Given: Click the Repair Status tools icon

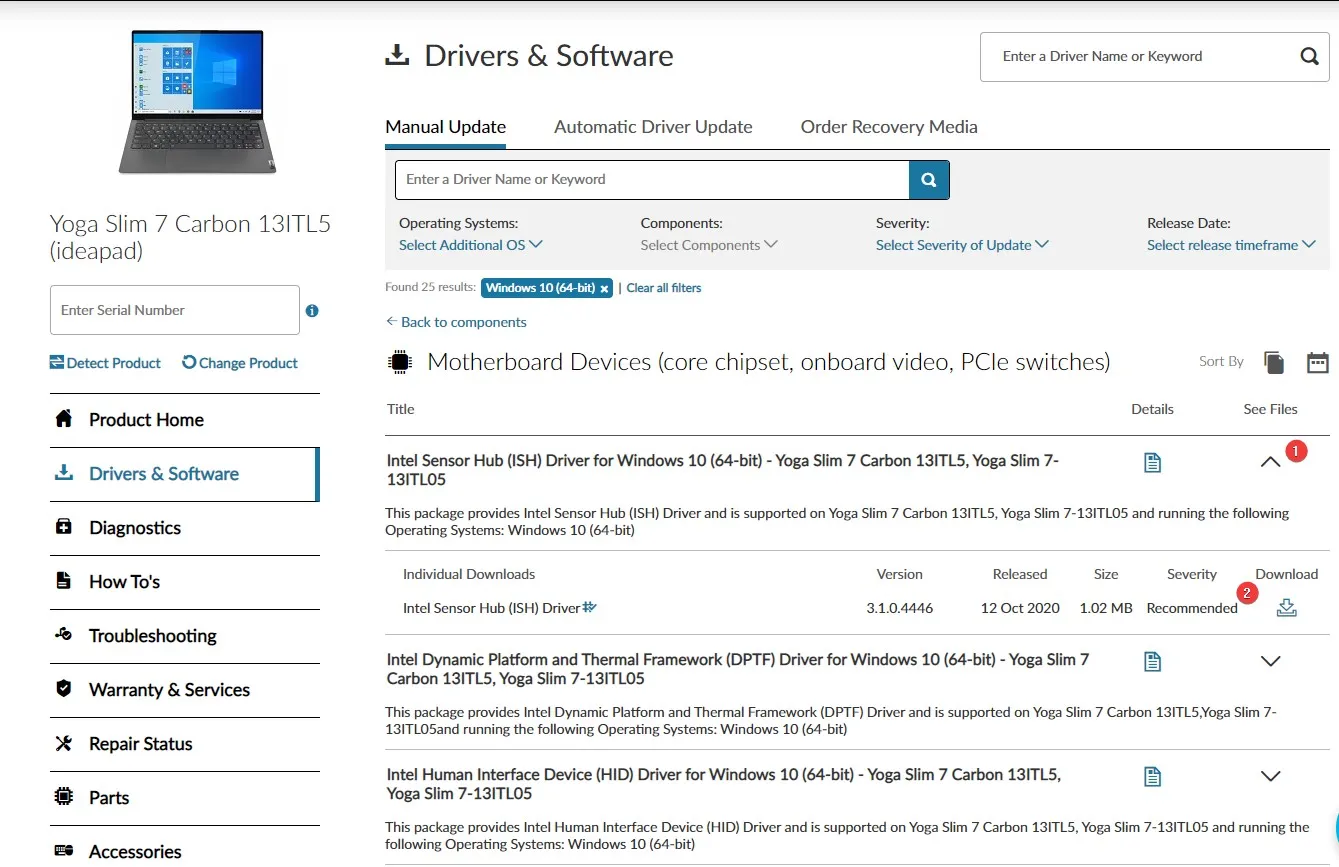Looking at the screenshot, I should point(64,743).
